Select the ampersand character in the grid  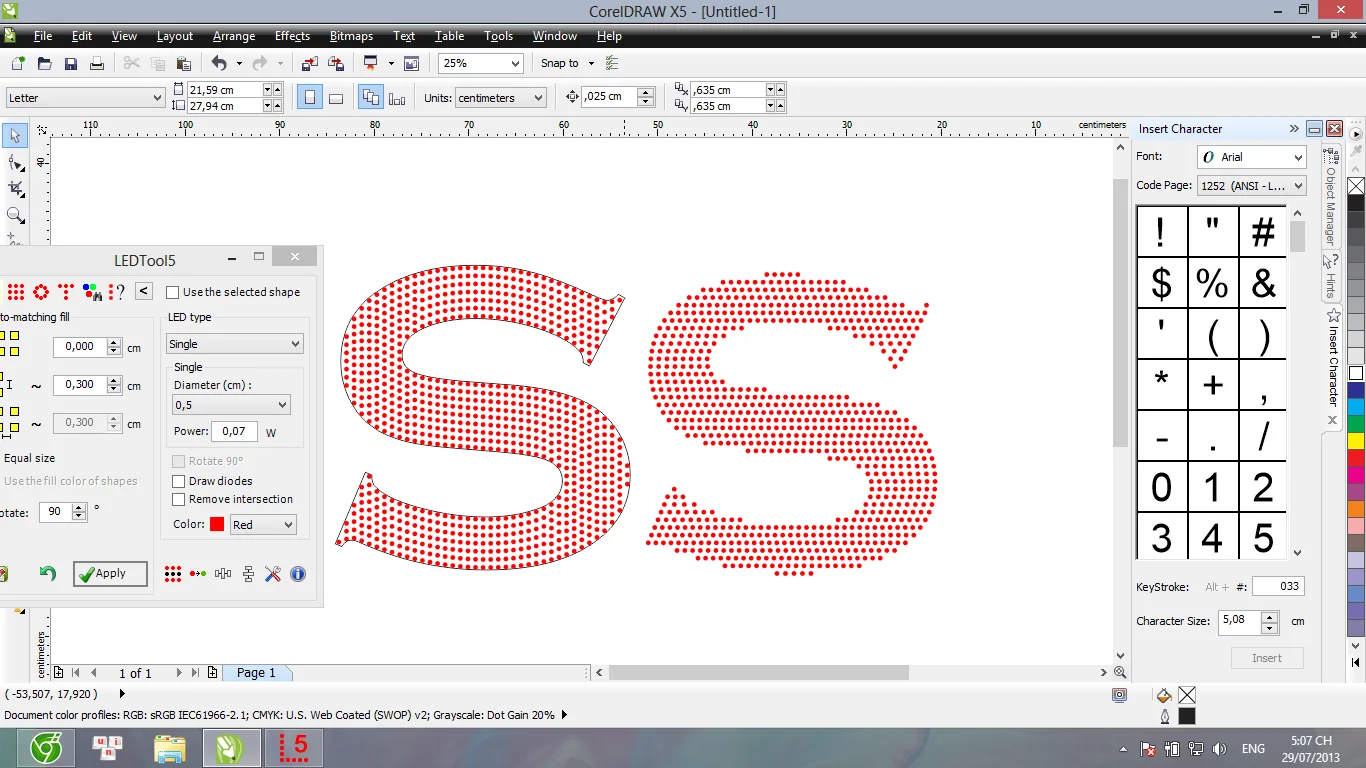pyautogui.click(x=1264, y=283)
